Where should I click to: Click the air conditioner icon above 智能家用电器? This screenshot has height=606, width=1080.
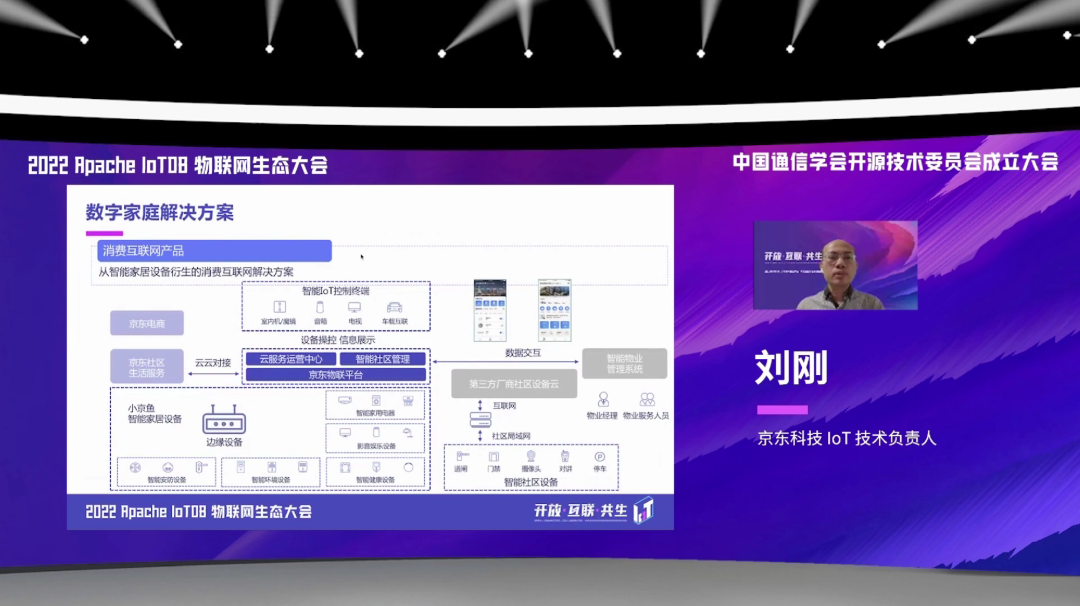point(344,400)
